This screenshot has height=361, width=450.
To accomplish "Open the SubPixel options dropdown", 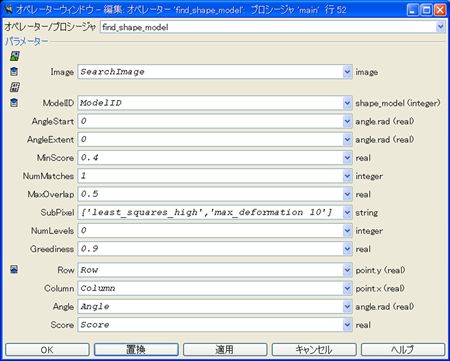I will (347, 212).
